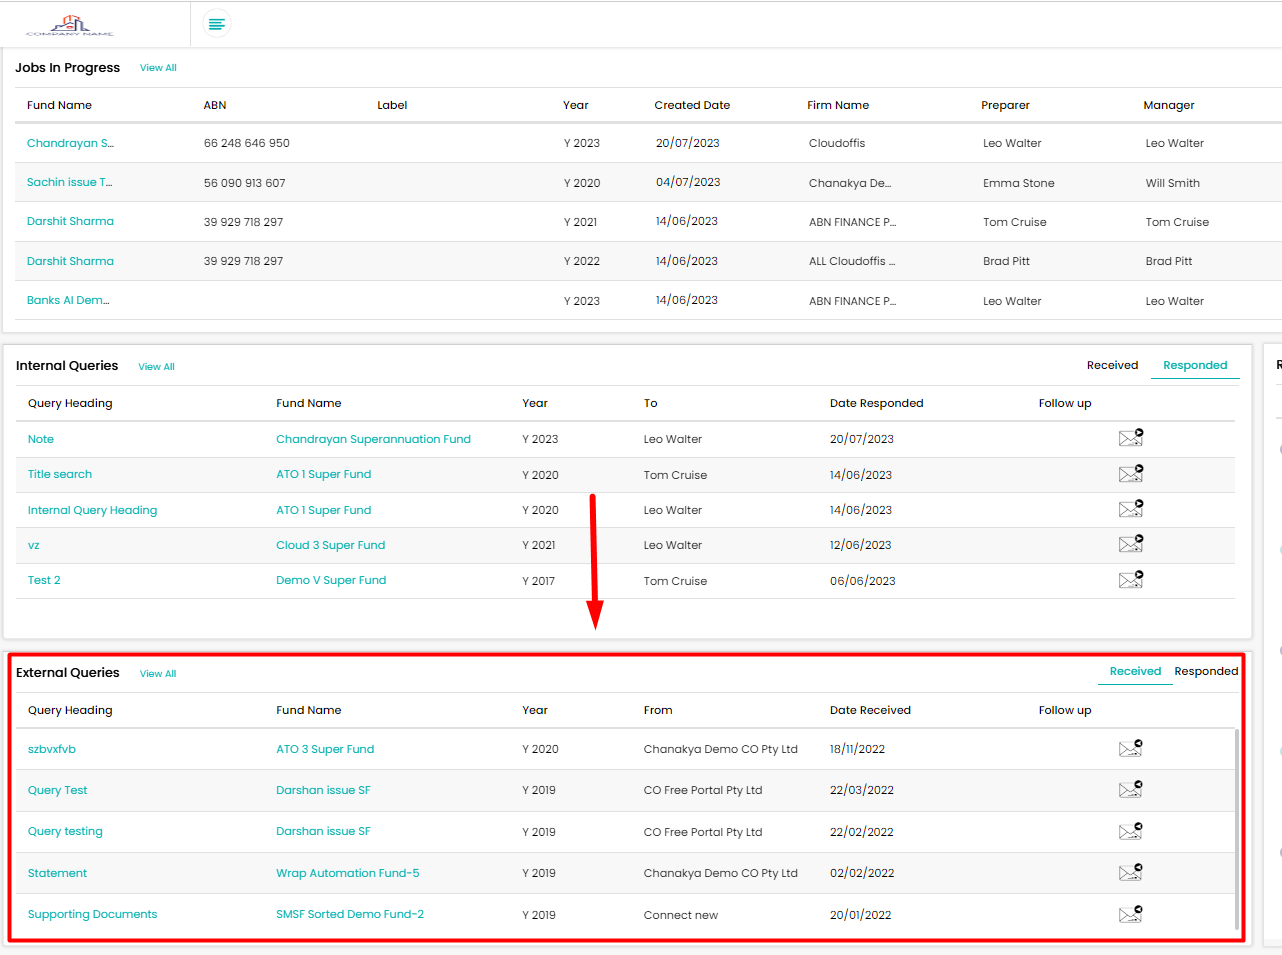
Task: Send follow-up mail for Title search query
Action: coord(1131,474)
